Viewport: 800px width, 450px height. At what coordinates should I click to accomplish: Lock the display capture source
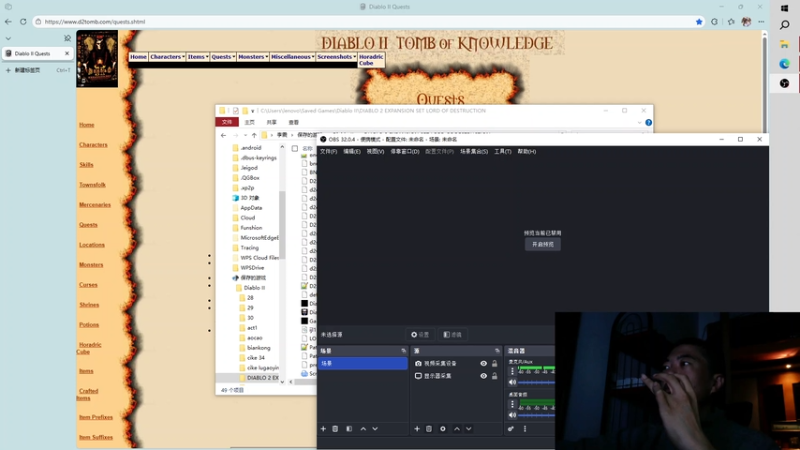tap(494, 376)
